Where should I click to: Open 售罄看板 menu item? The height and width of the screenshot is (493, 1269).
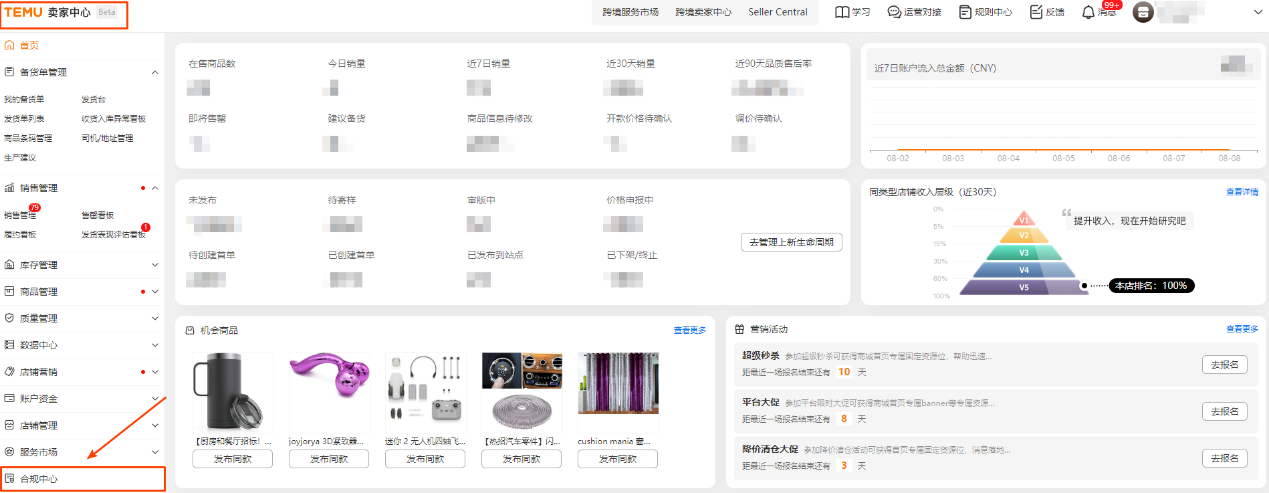tap(98, 215)
